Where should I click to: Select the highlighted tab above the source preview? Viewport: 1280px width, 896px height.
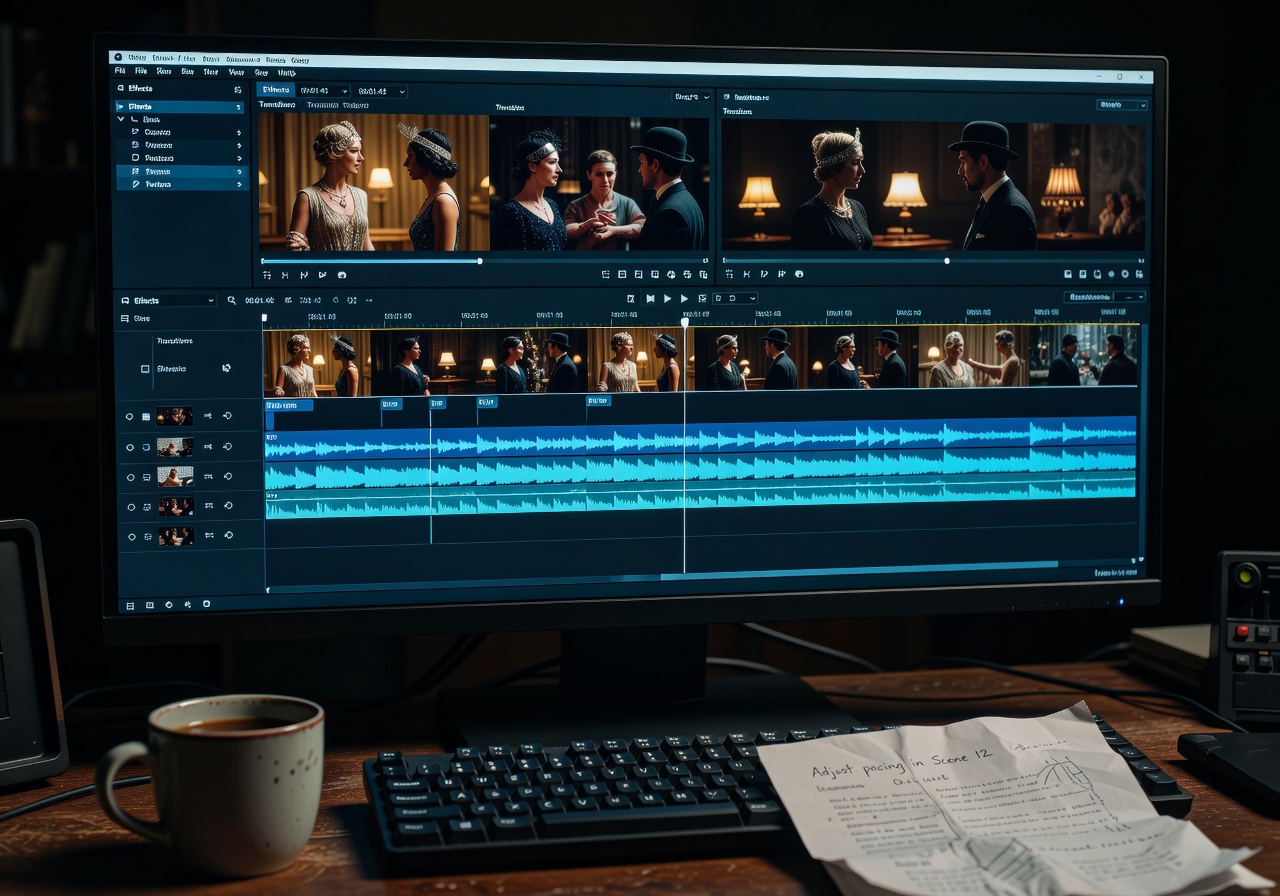[275, 90]
